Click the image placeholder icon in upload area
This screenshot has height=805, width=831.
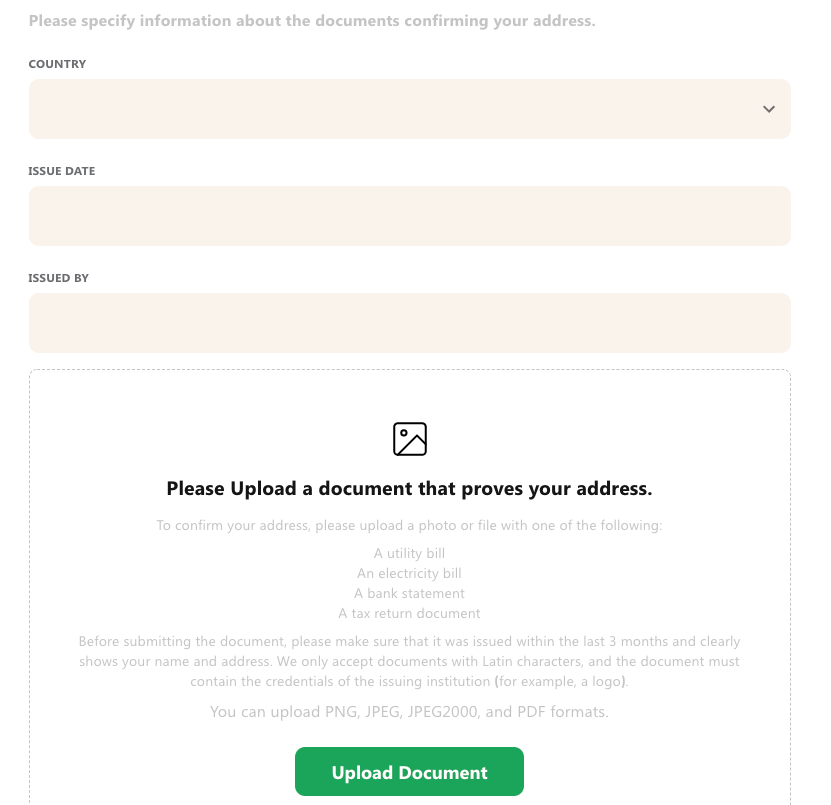tap(410, 439)
